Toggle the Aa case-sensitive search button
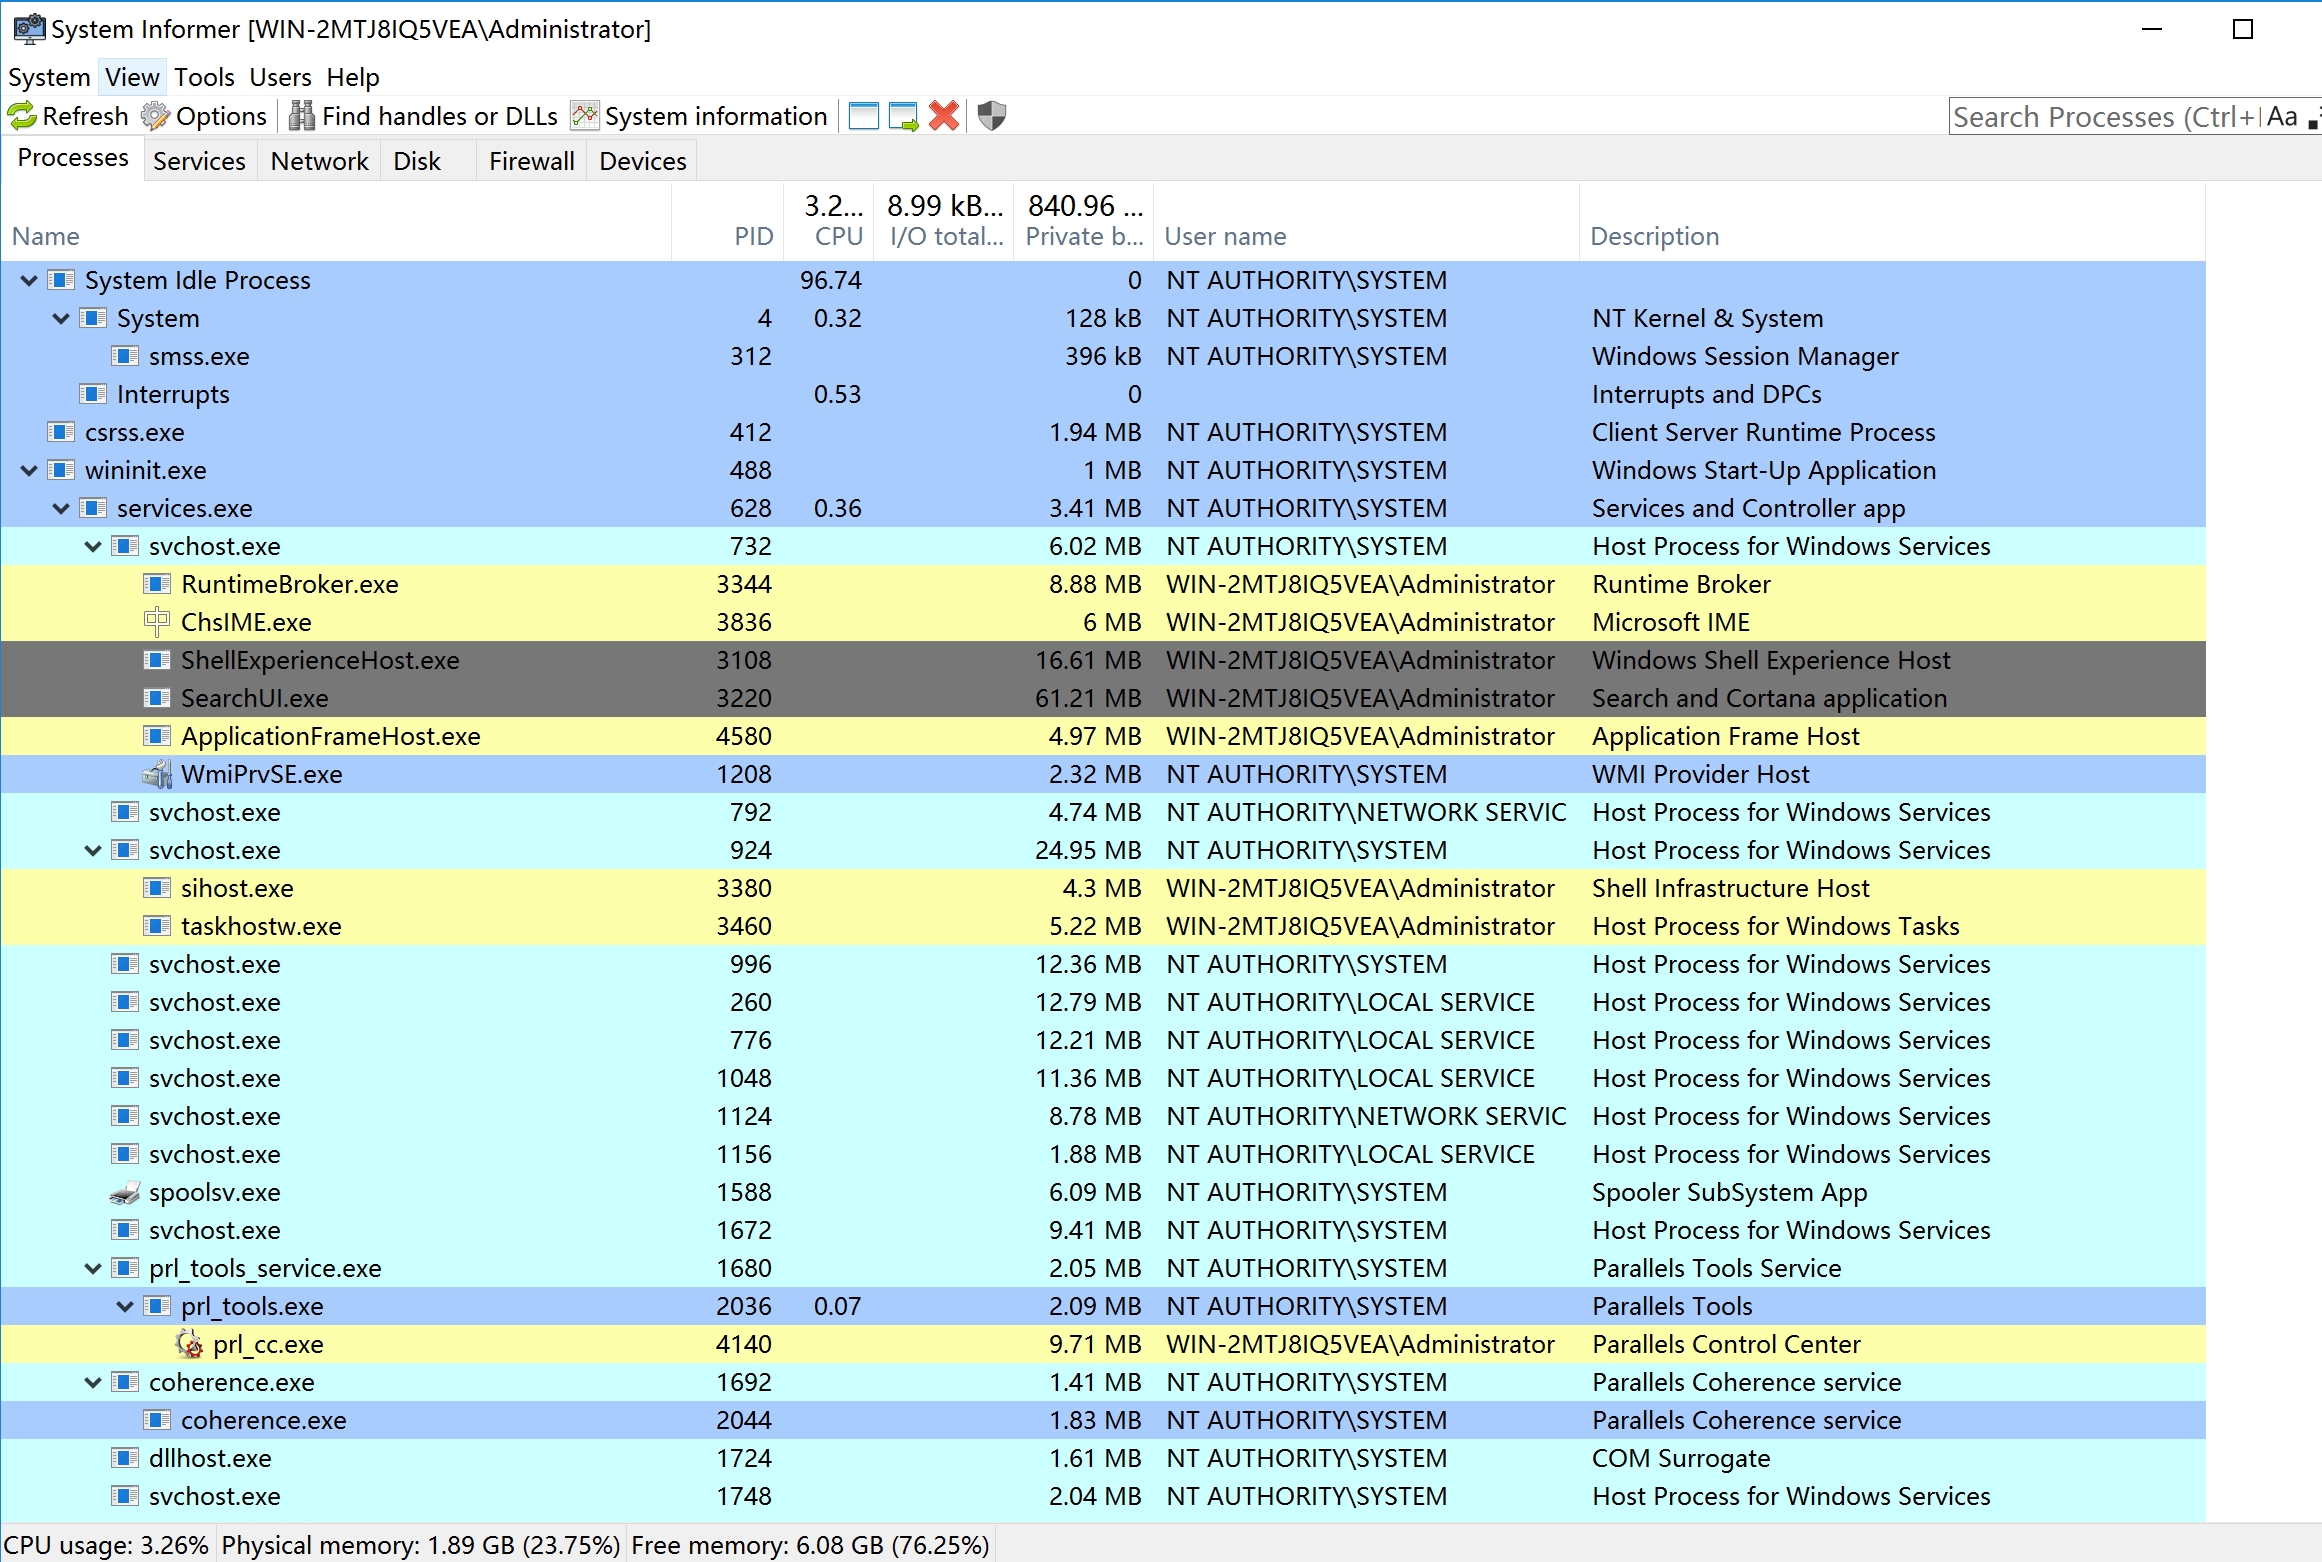2322x1562 pixels. pyautogui.click(x=2282, y=117)
